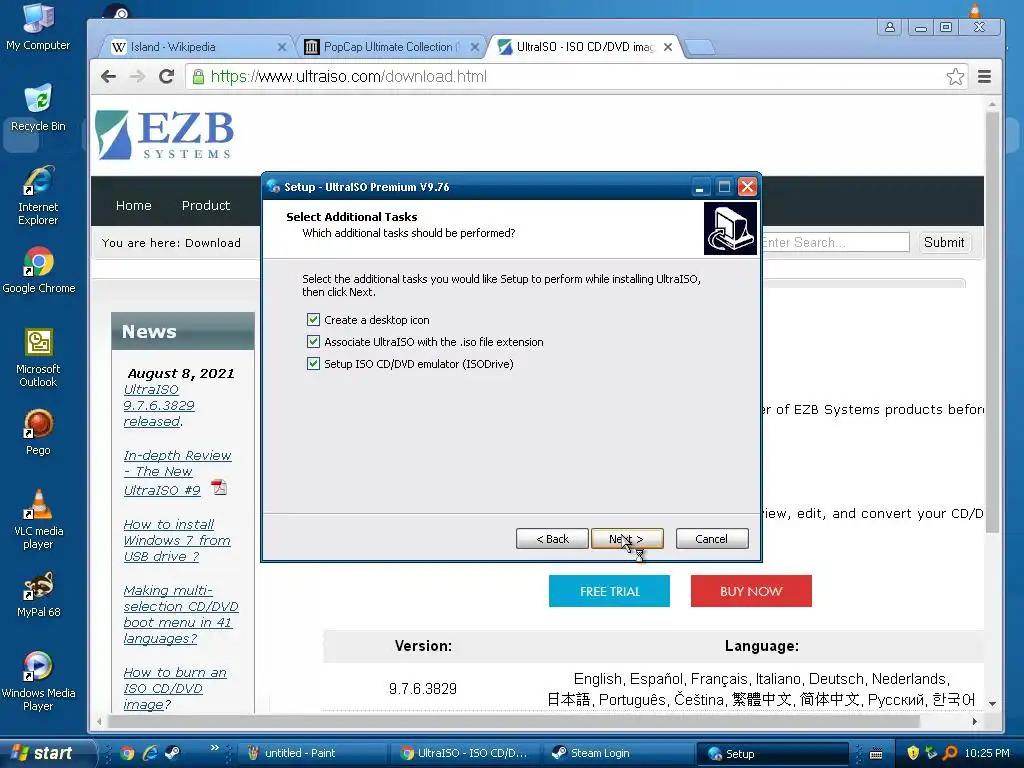Screen dimensions: 1024x768
Task: Close the PopCap Ultimate Collection tab
Action: [475, 47]
